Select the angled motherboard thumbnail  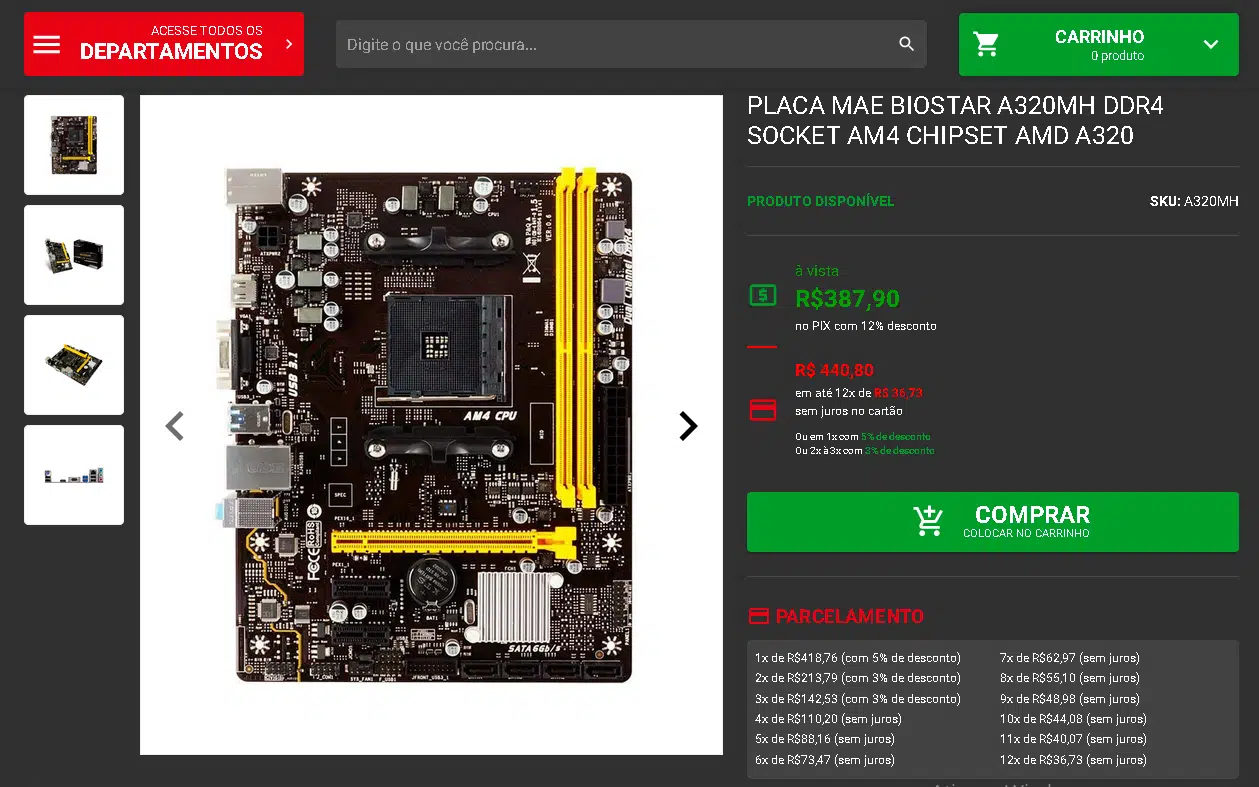[74, 365]
